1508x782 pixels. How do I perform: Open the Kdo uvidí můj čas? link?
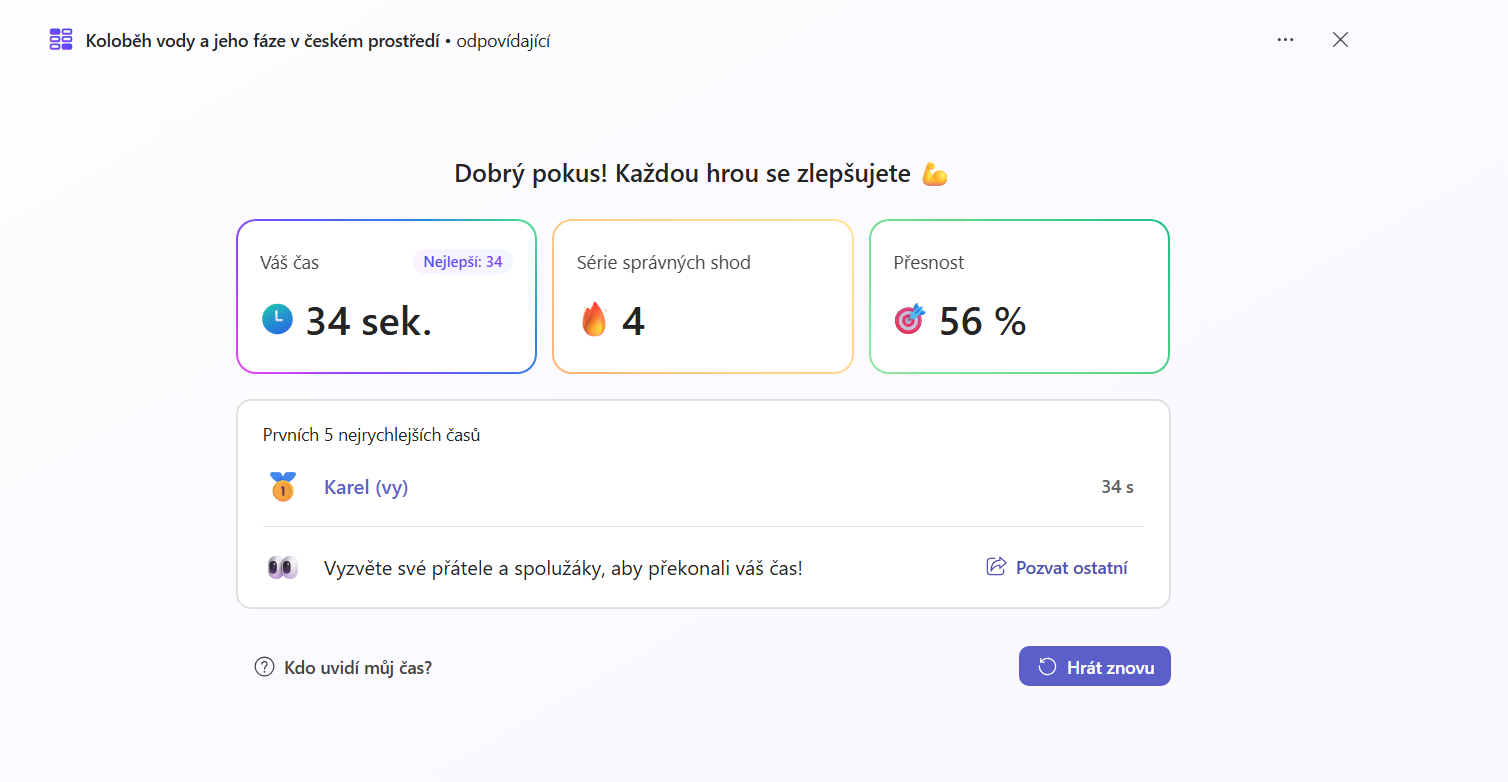click(x=358, y=667)
